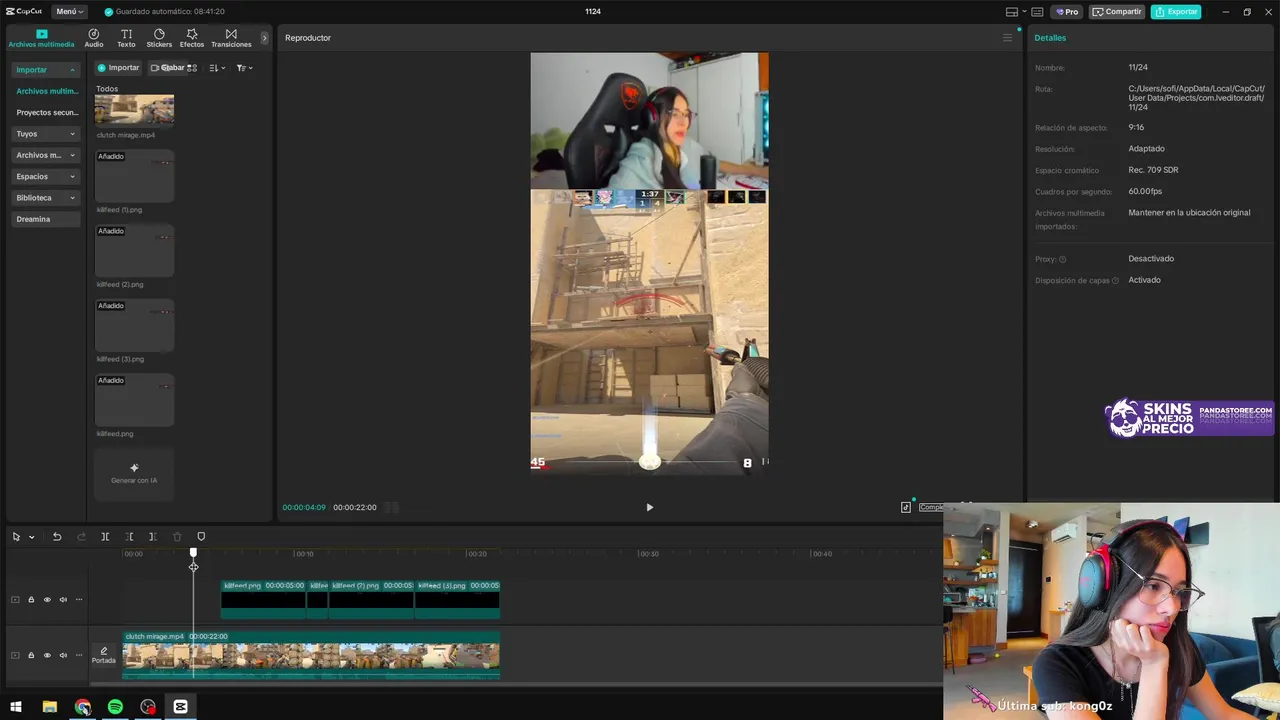Open the Efectos panel
The image size is (1280, 720).
pos(192,38)
